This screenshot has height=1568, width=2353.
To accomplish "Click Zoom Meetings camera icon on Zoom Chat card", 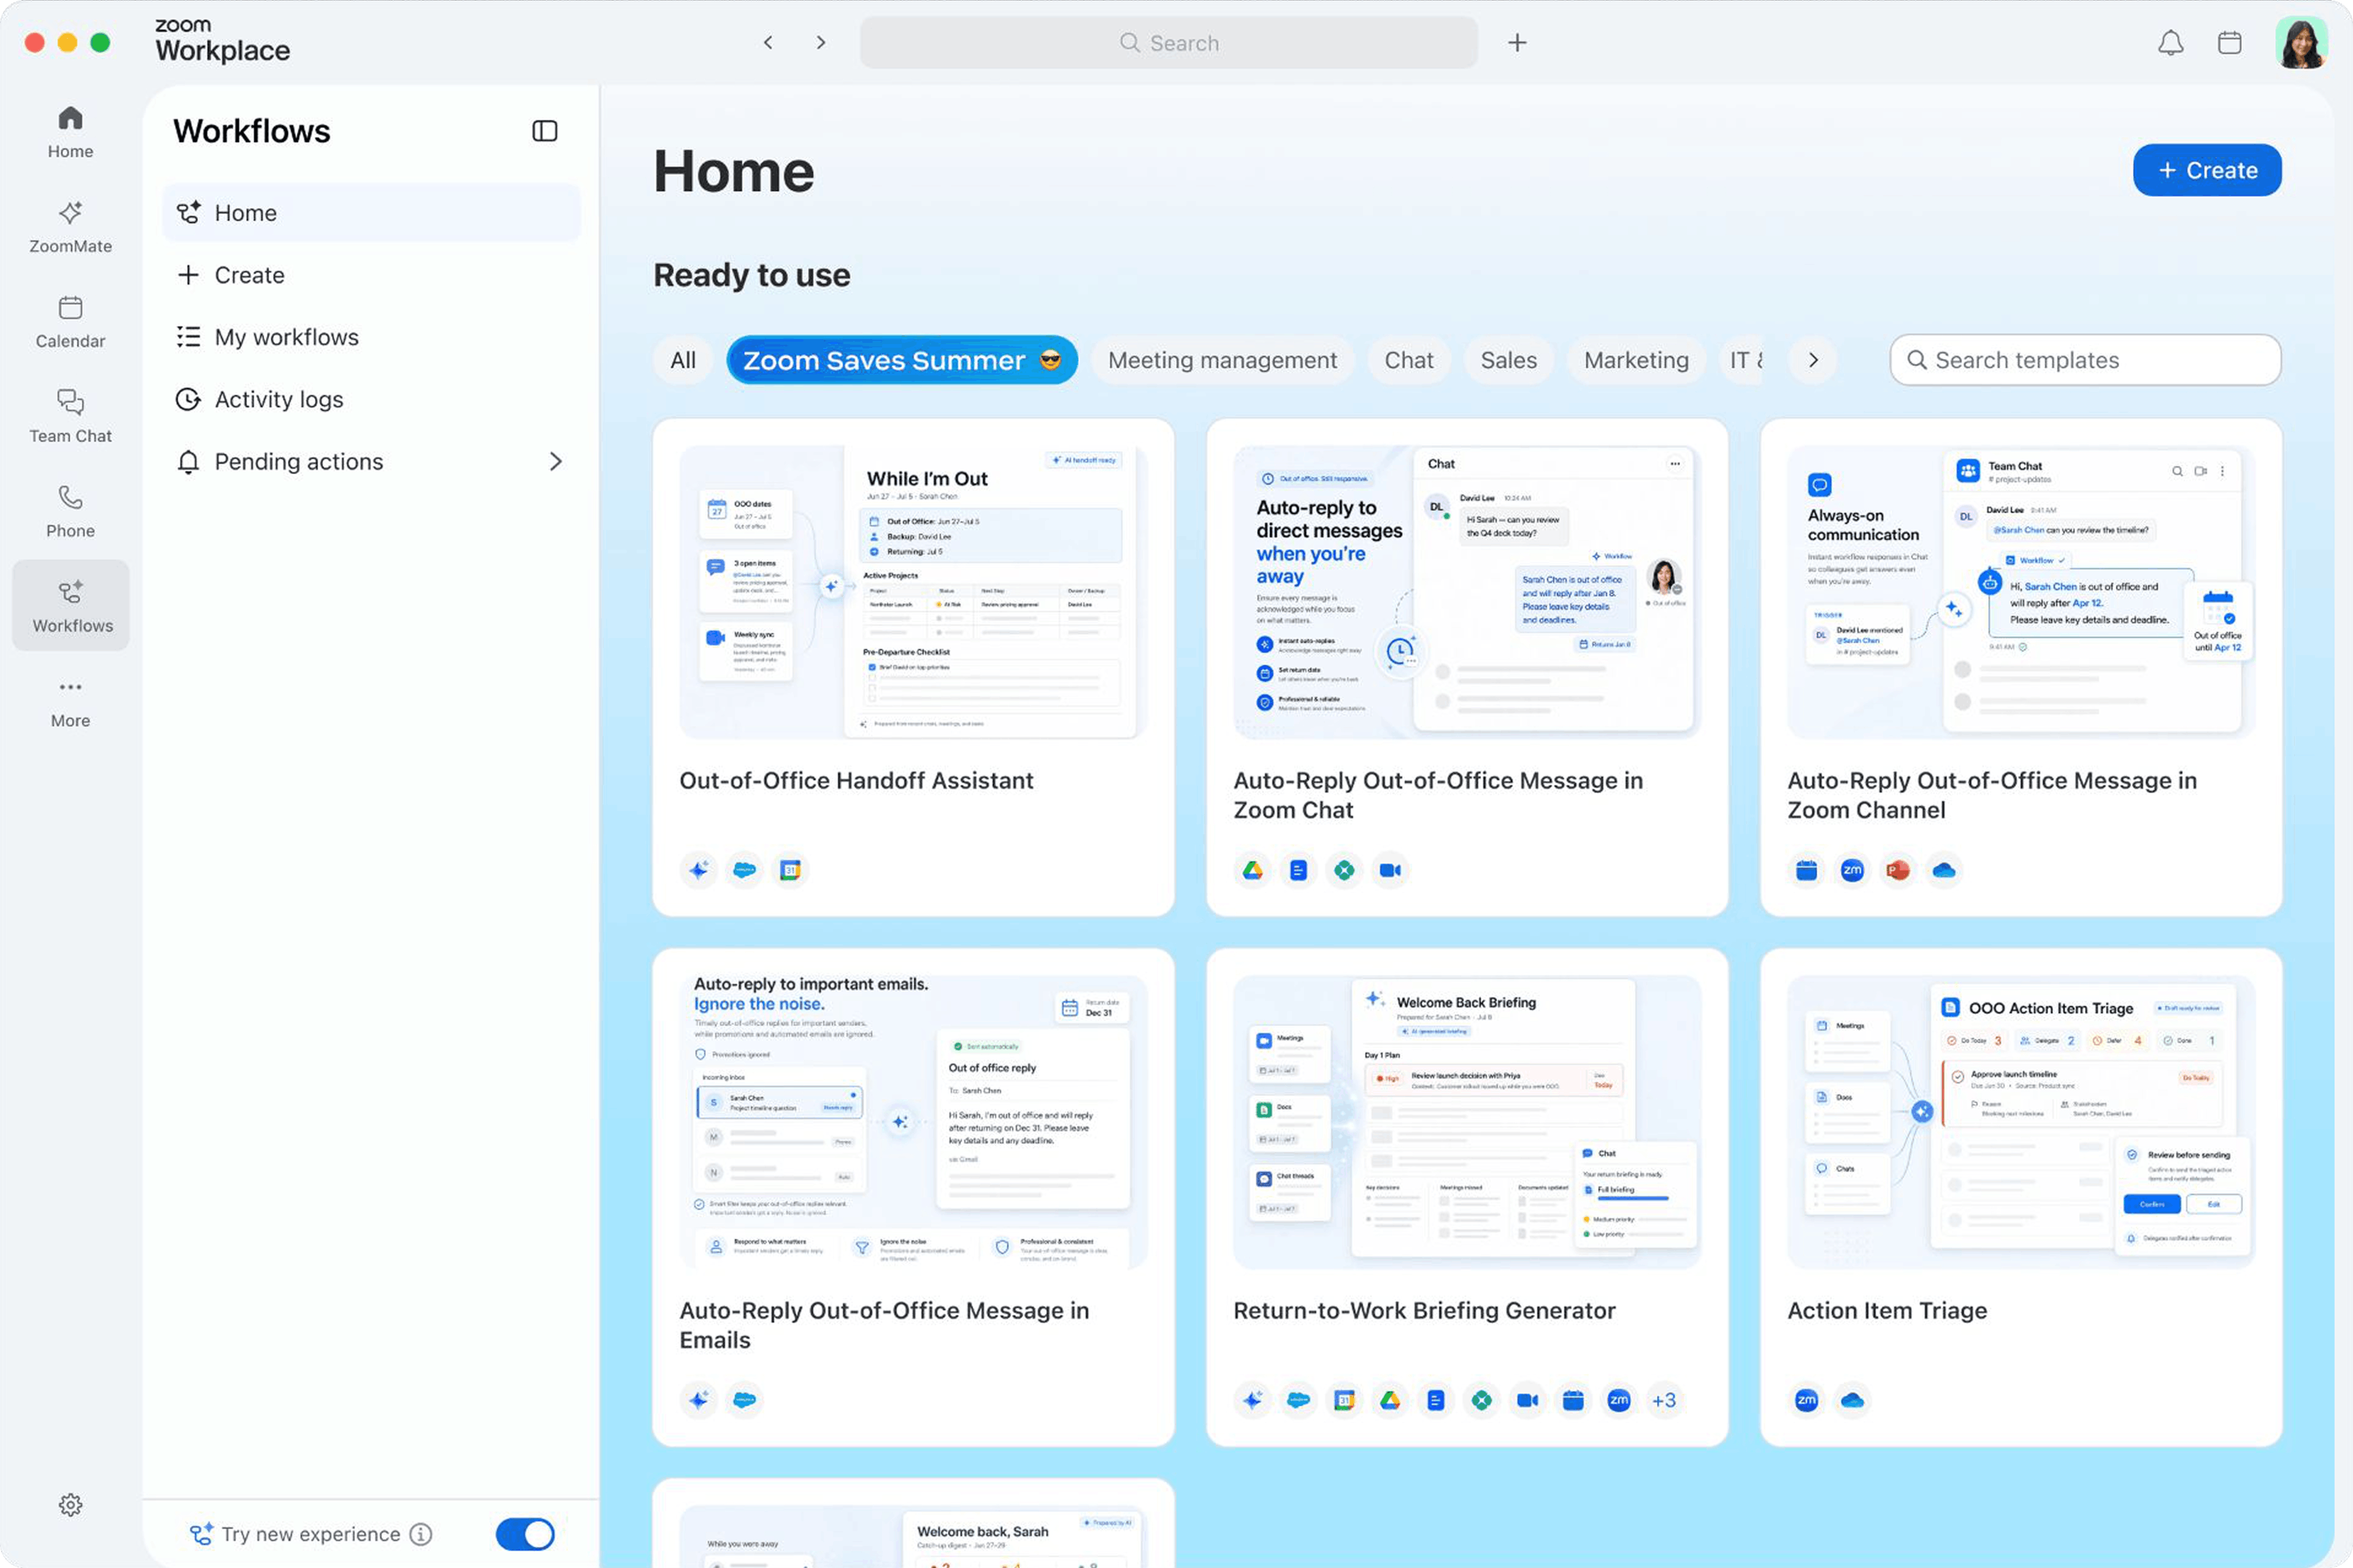I will click(1390, 870).
